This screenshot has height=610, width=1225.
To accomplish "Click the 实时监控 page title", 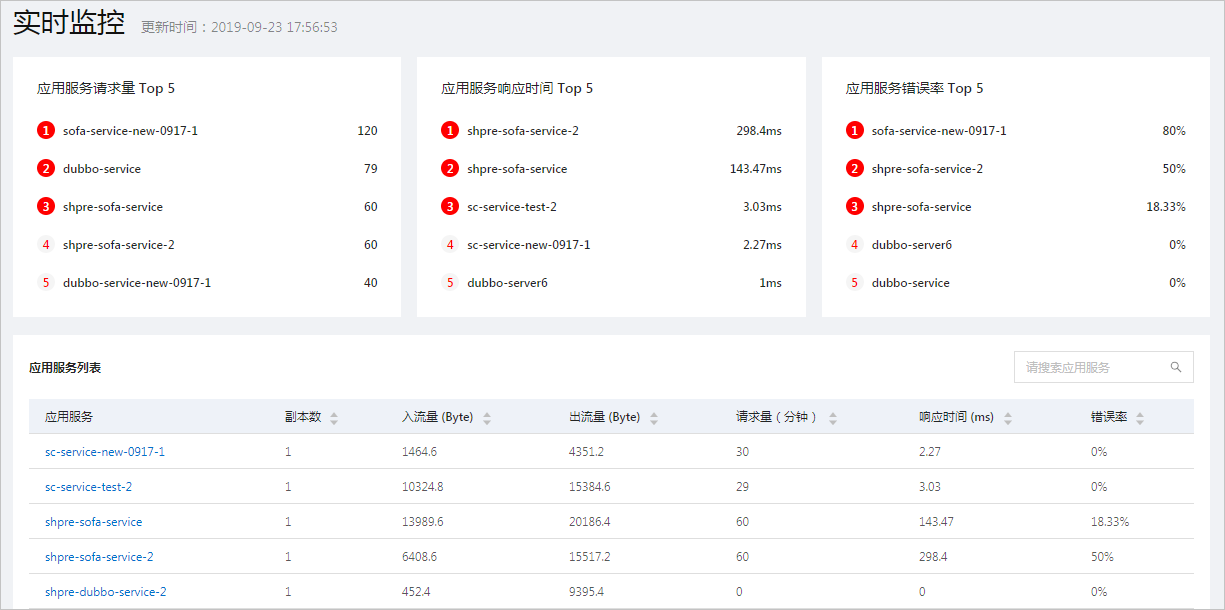I will 69,24.
